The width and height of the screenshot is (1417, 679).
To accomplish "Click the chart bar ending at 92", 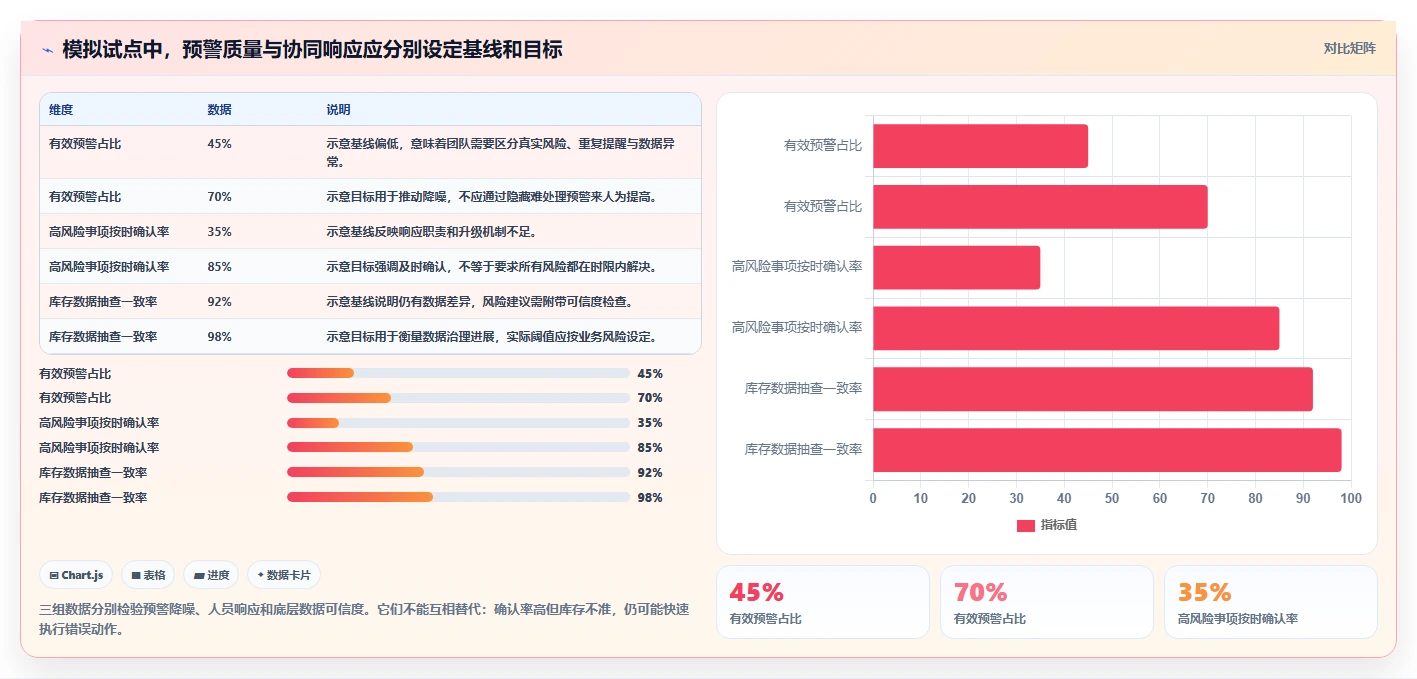I will click(1093, 389).
